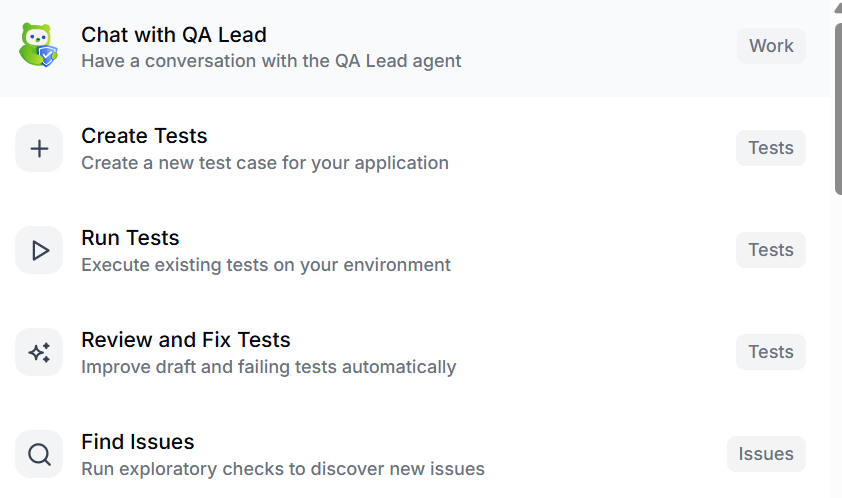The width and height of the screenshot is (842, 498).
Task: Click the magnifier icon for Find Issues
Action: pos(39,454)
